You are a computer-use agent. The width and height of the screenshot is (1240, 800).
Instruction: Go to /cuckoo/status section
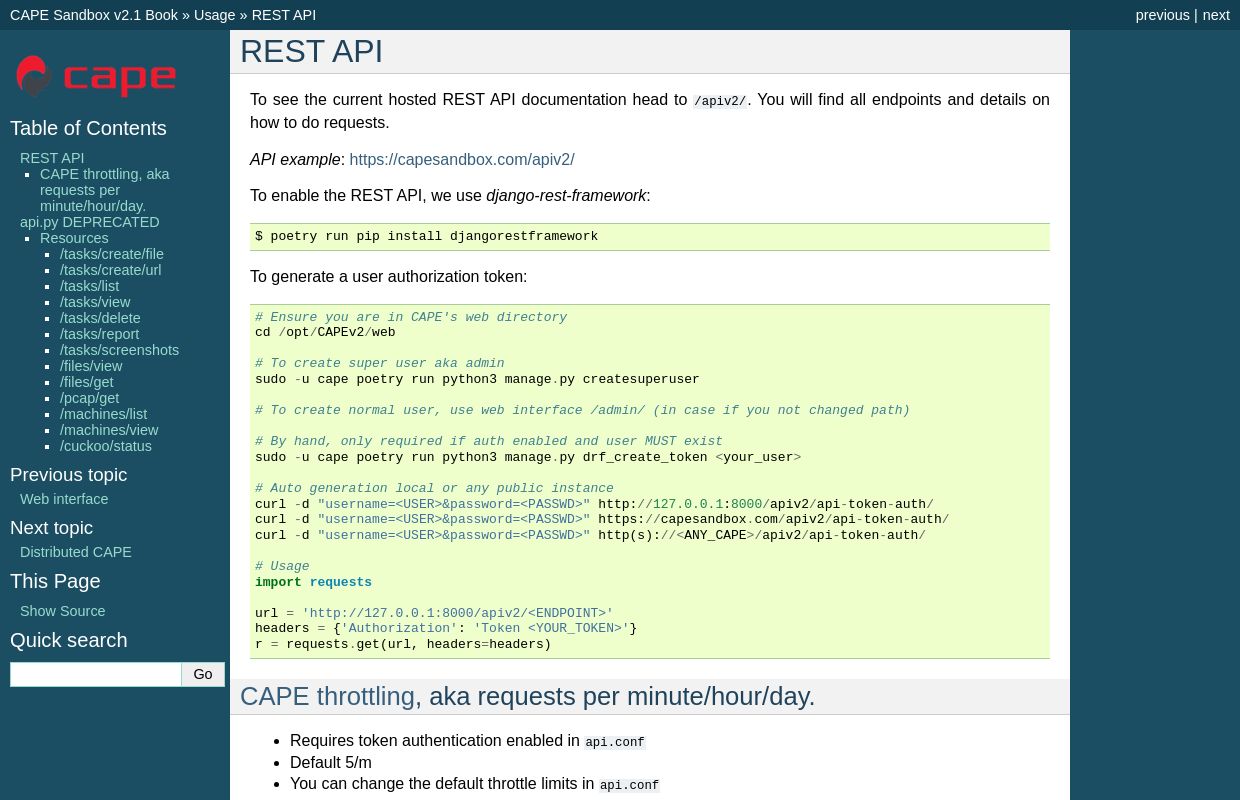[x=106, y=446]
